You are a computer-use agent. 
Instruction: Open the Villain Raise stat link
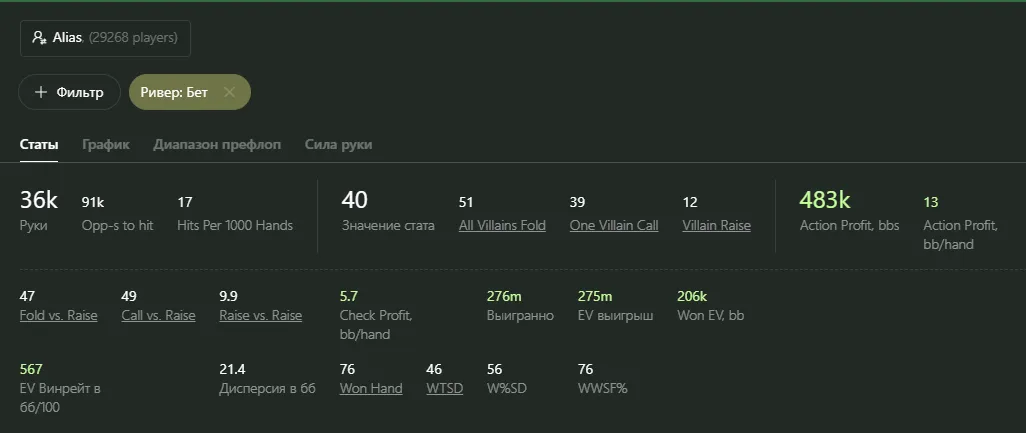[x=716, y=225]
